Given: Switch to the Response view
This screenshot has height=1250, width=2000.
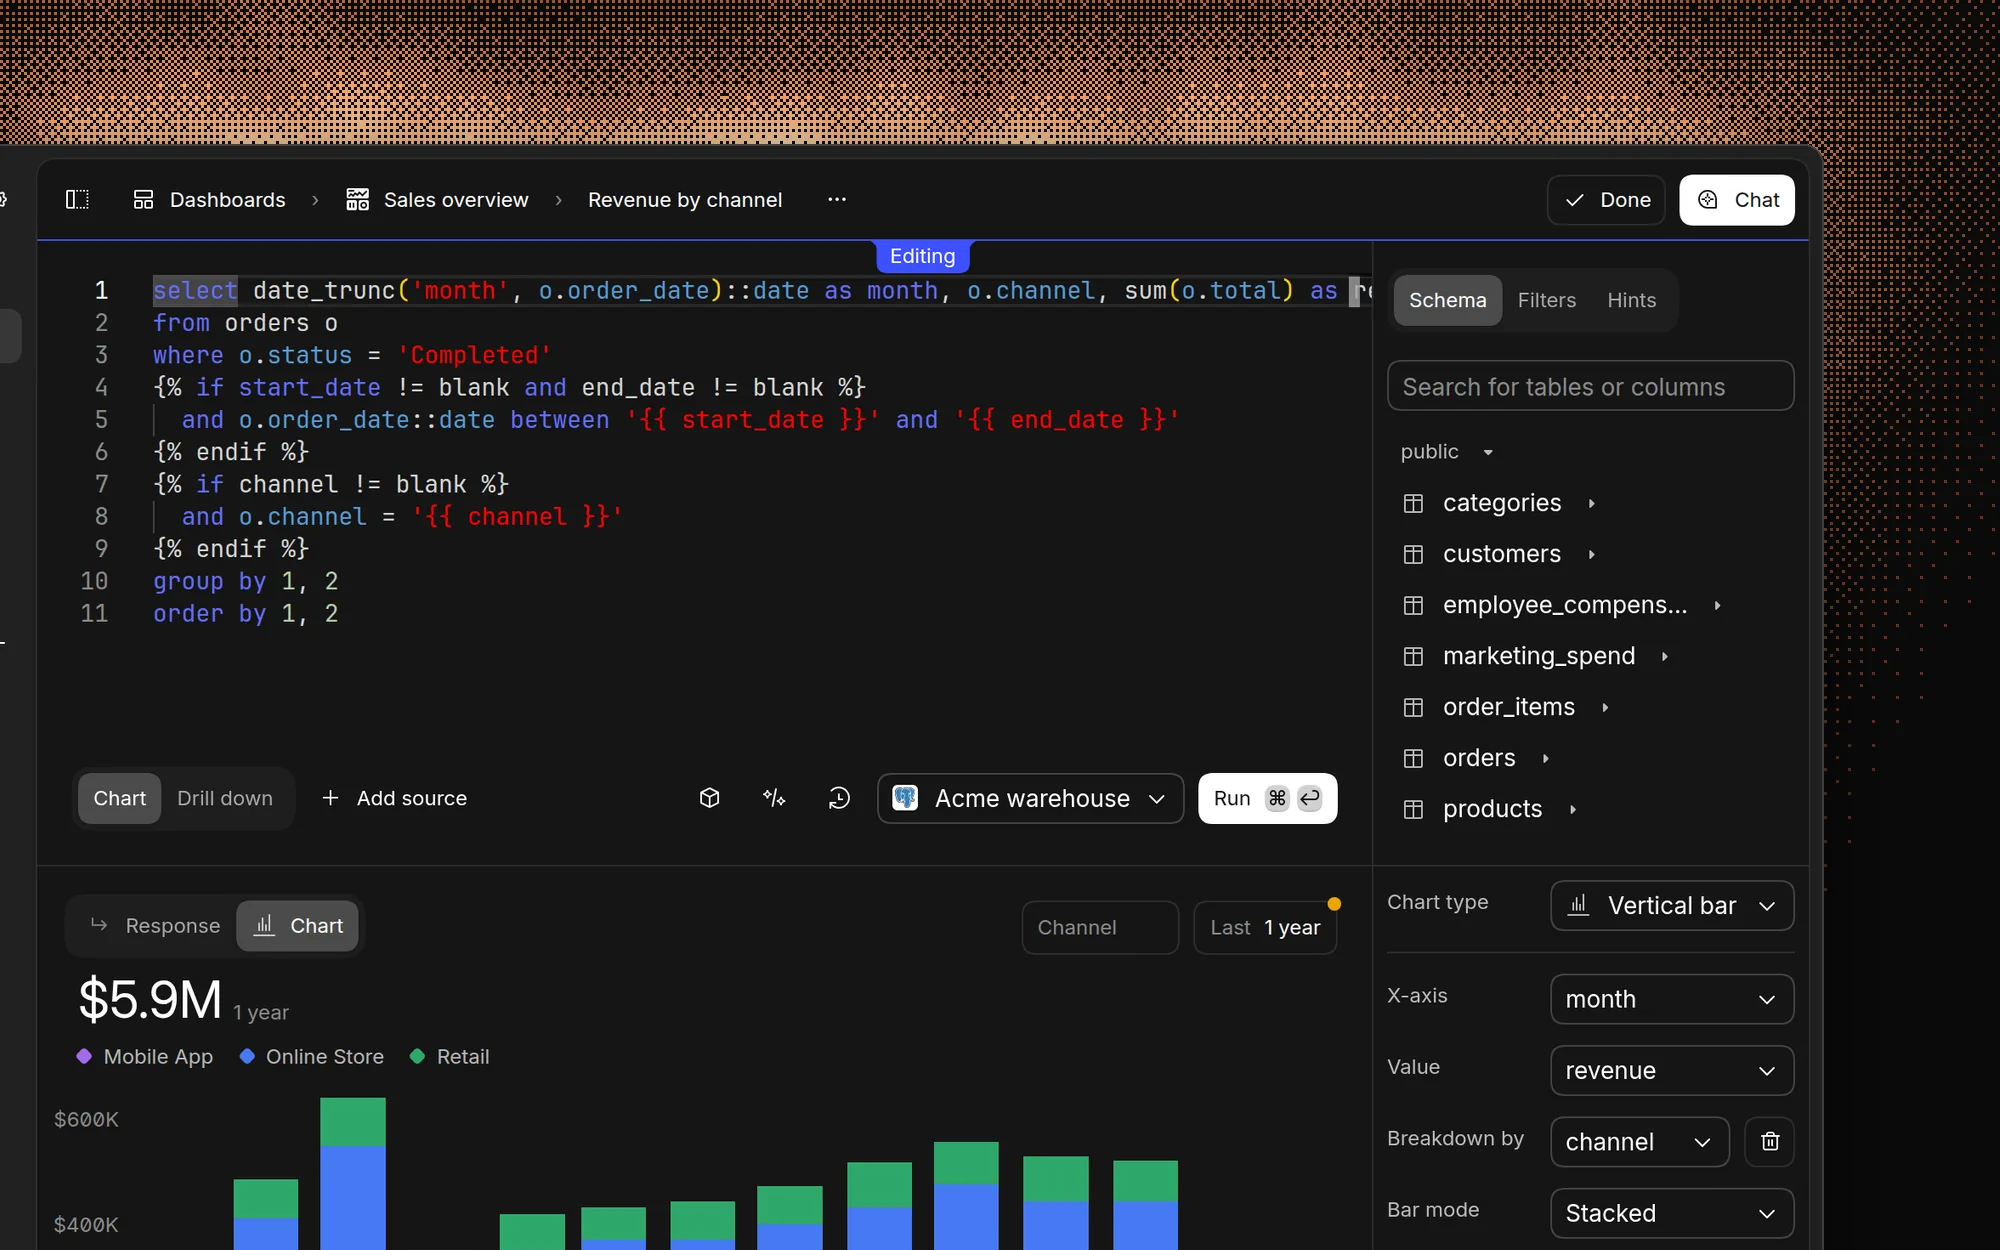Looking at the screenshot, I should point(155,926).
